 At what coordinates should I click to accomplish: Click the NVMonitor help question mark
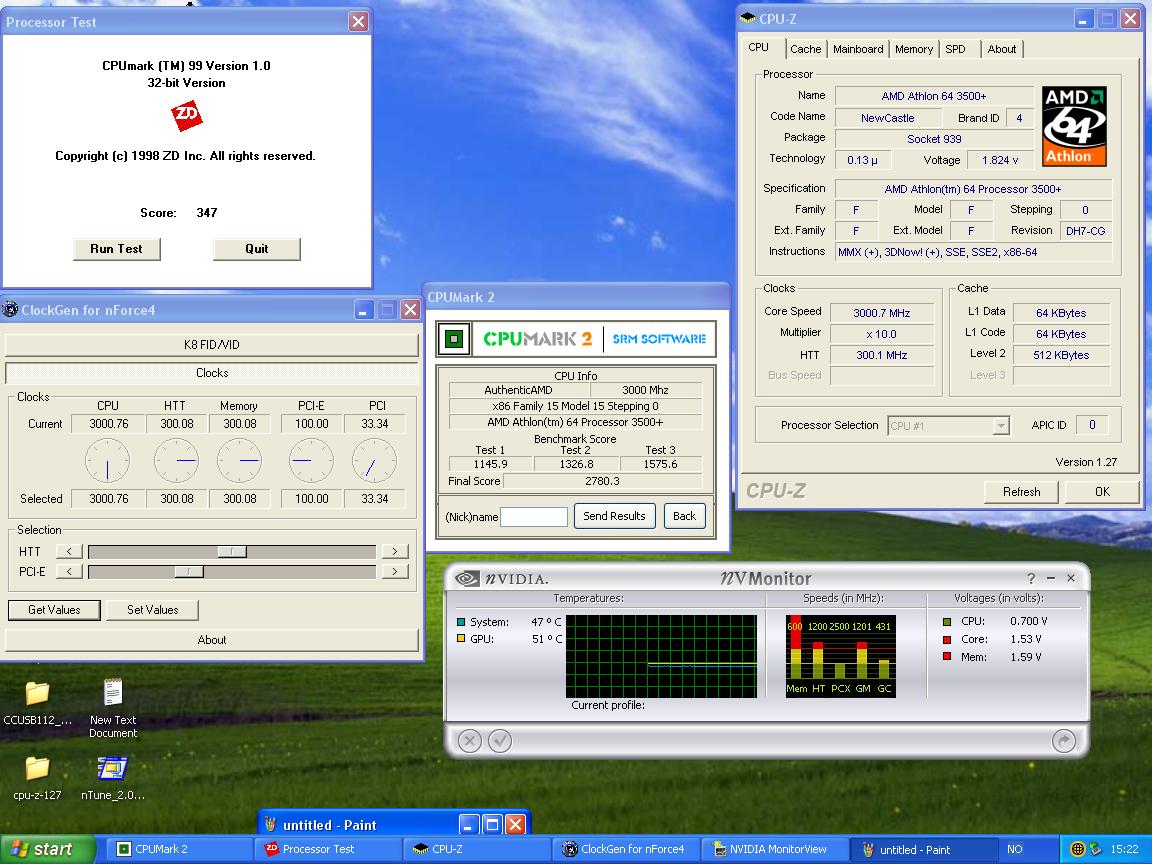(x=1031, y=578)
